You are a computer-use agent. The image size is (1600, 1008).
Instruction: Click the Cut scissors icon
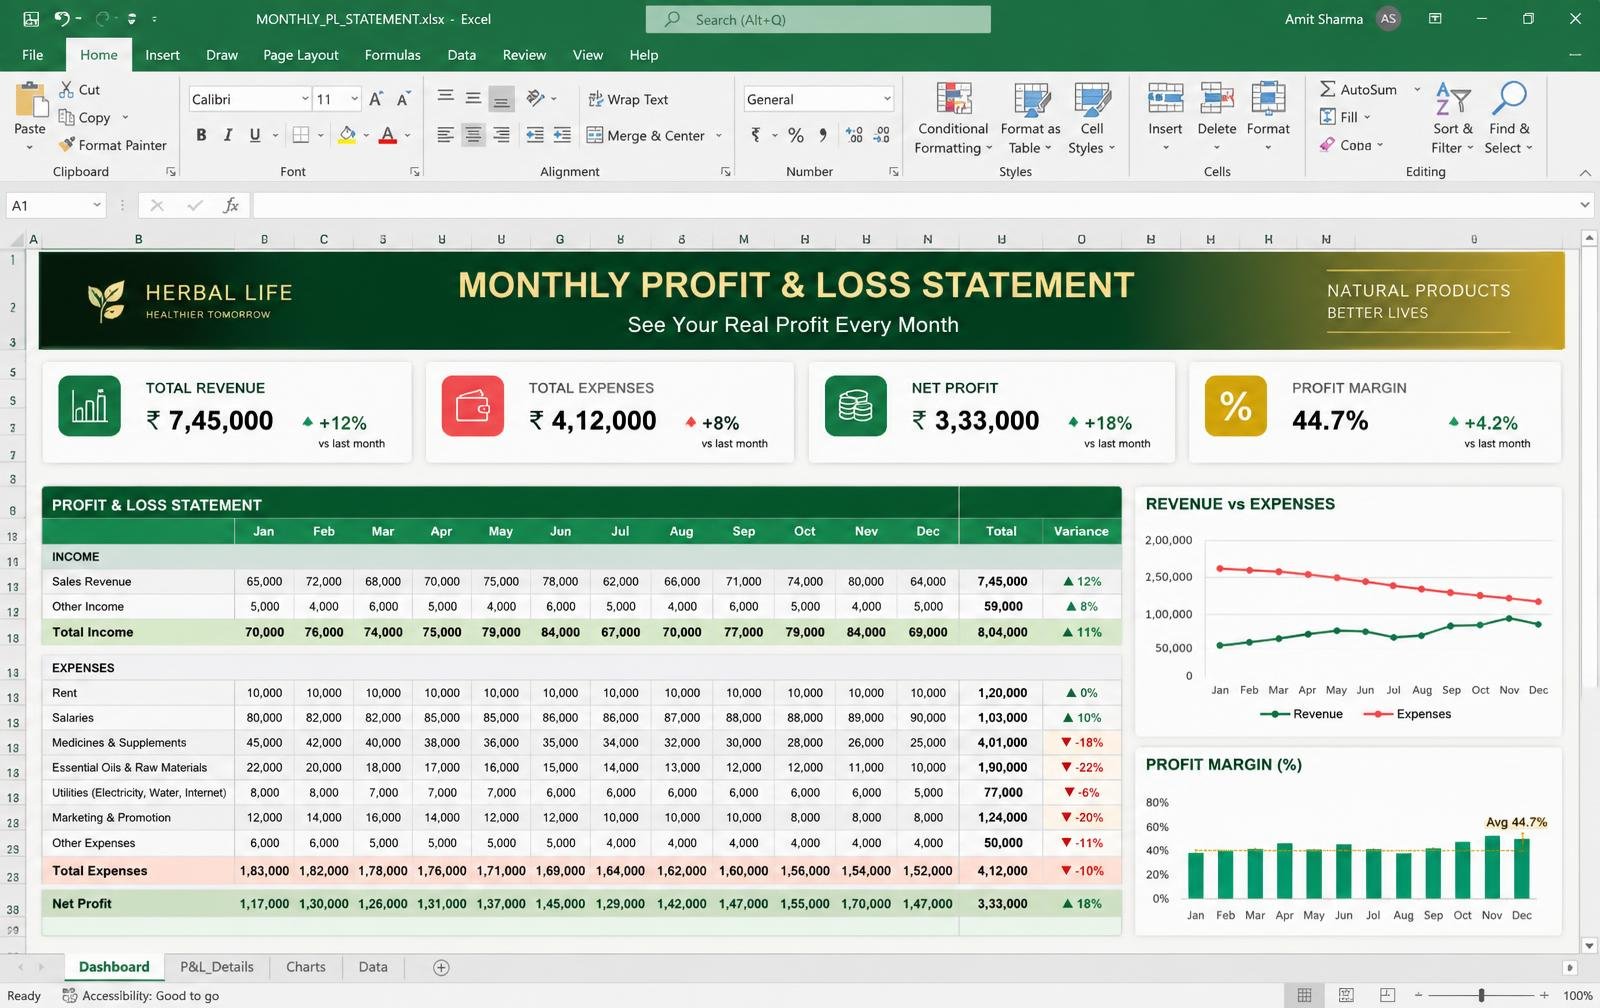pos(66,89)
